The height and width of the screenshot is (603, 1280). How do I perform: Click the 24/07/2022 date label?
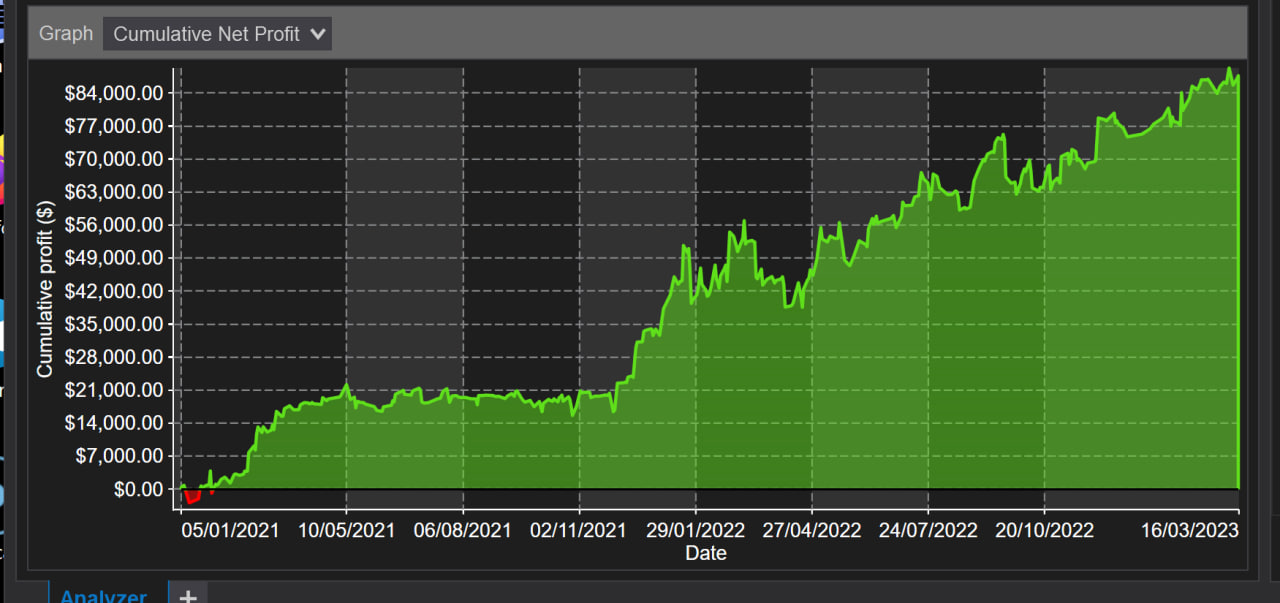tap(927, 530)
